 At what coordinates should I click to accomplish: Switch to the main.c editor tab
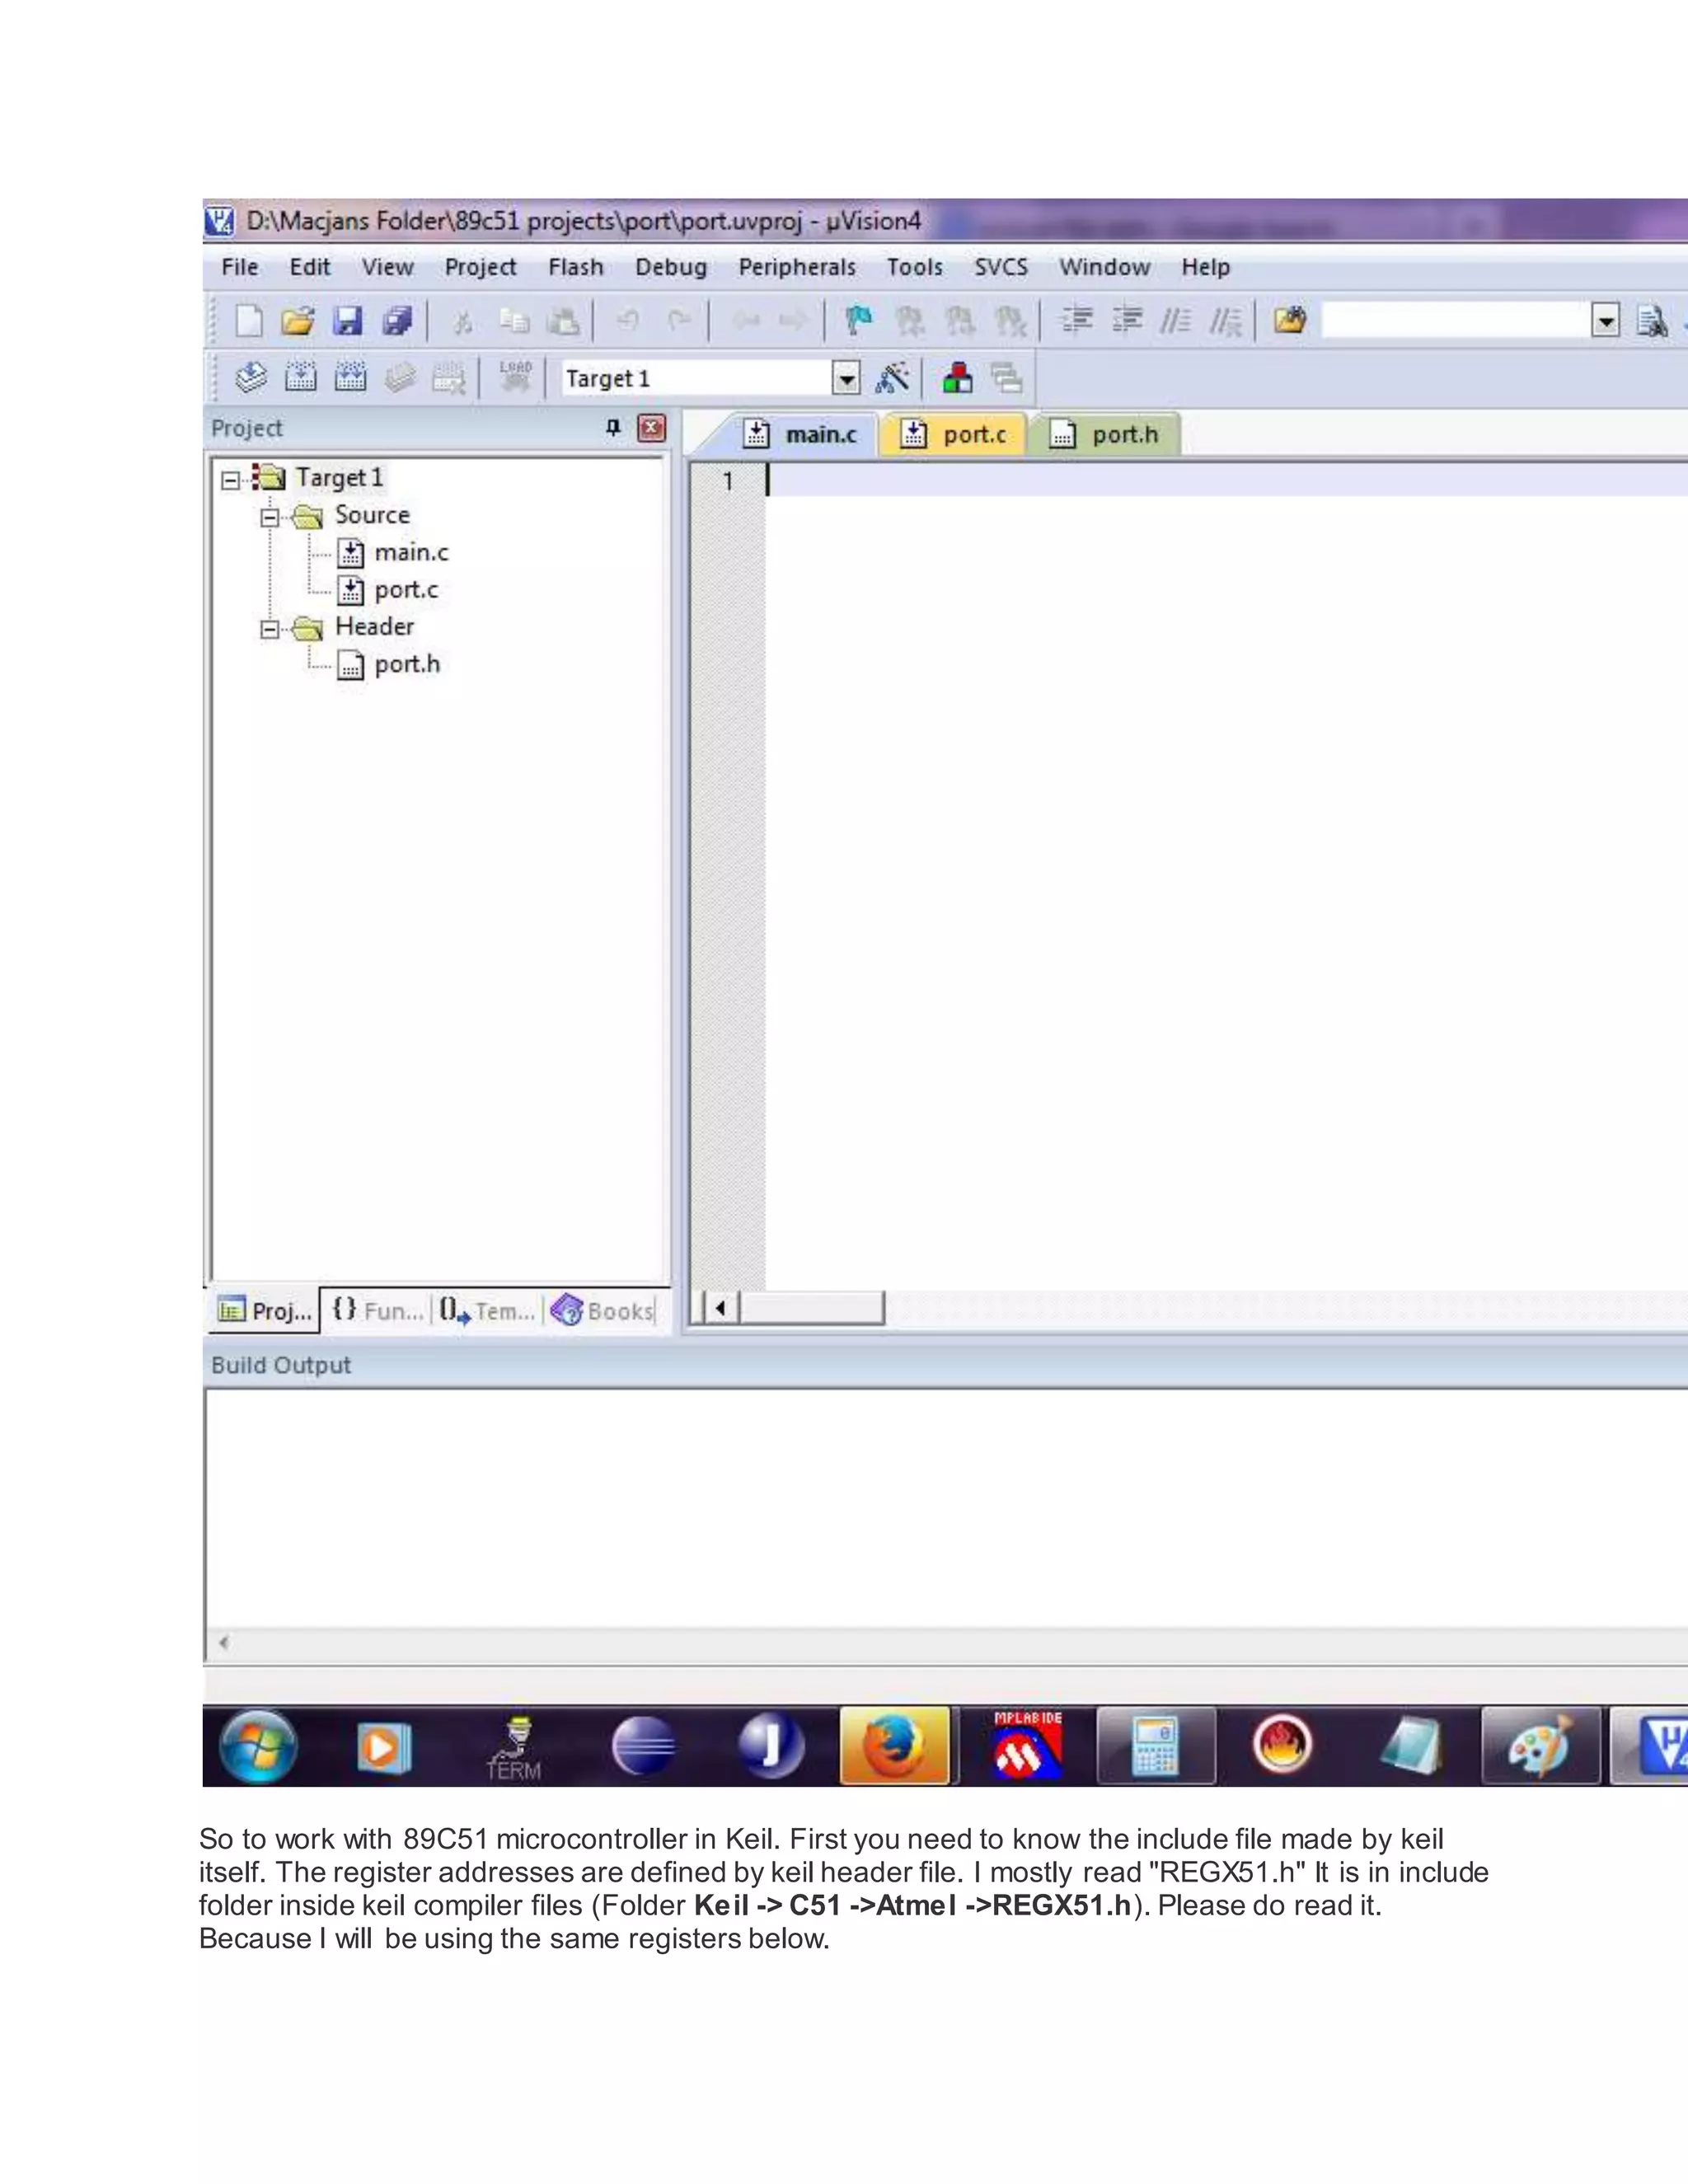click(801, 435)
